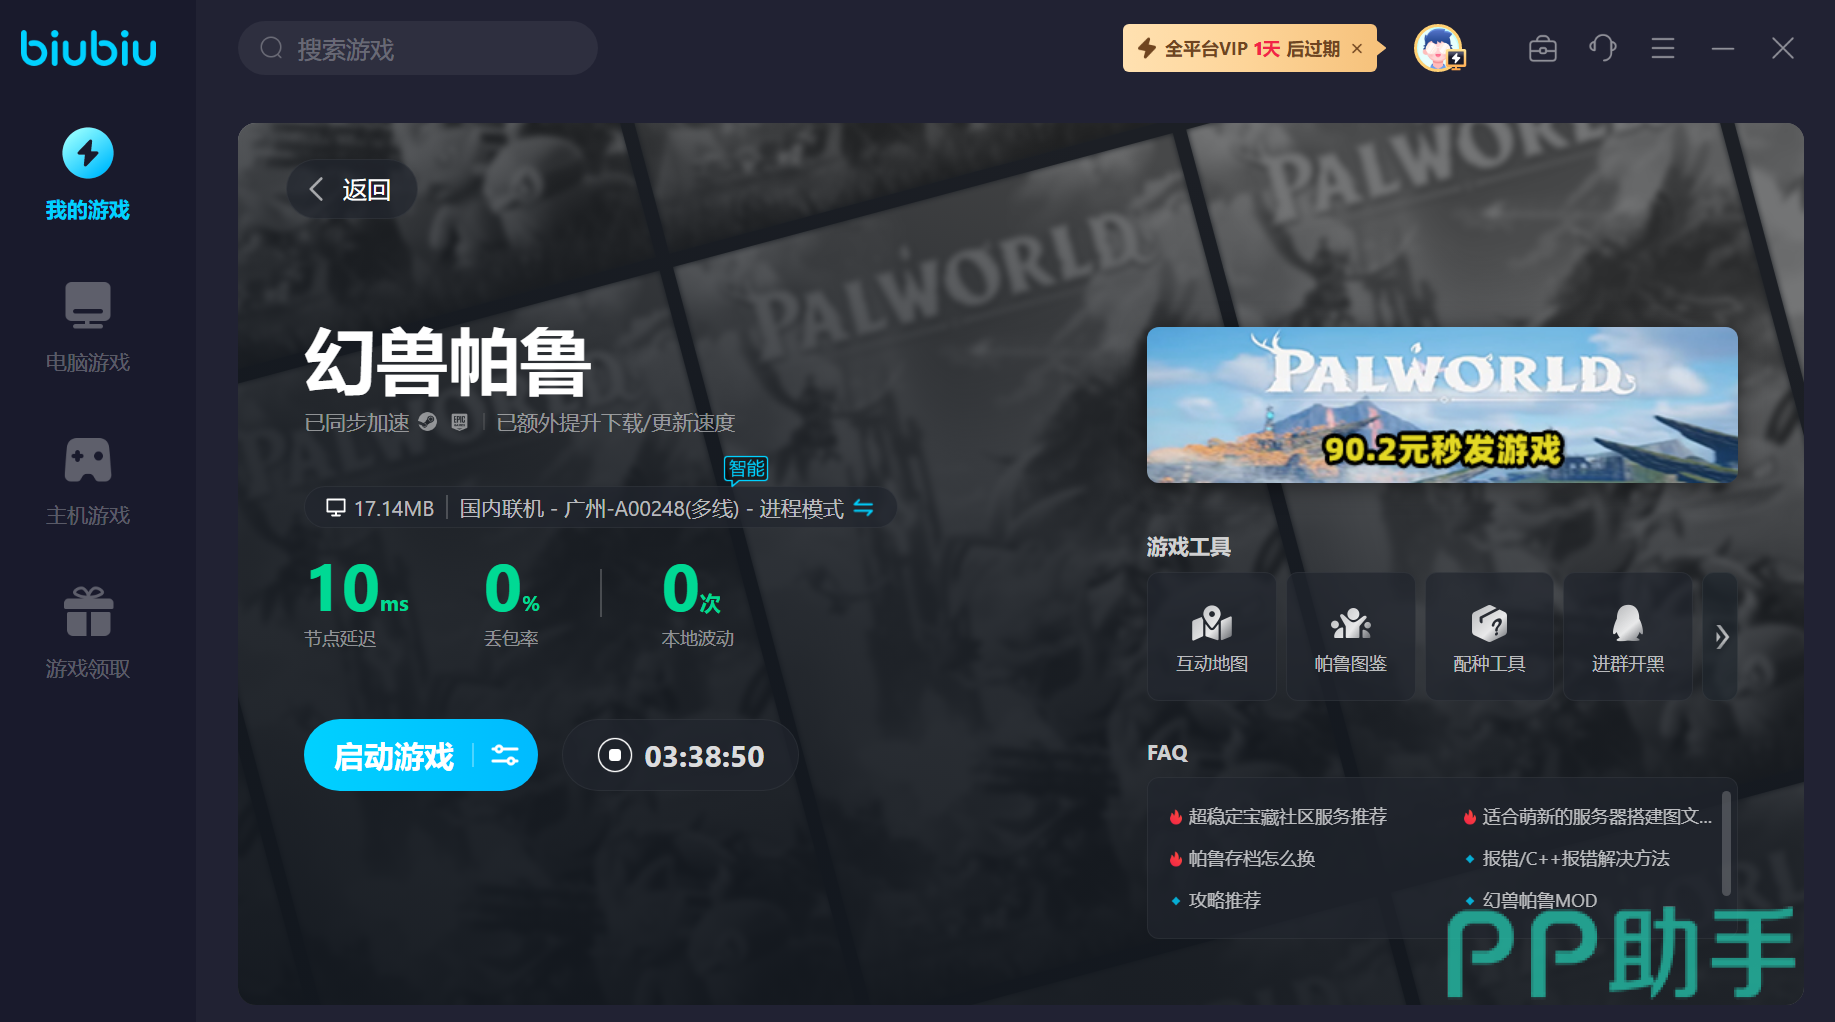Open the 互动地图 interactive map tool
1835x1022 pixels.
pyautogui.click(x=1211, y=637)
